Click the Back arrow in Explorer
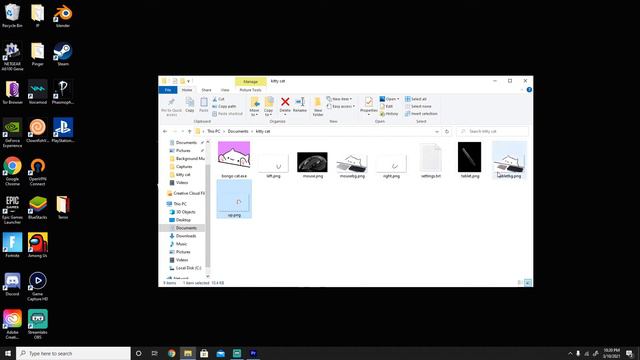Image resolution: width=640 pixels, height=360 pixels. pos(165,131)
